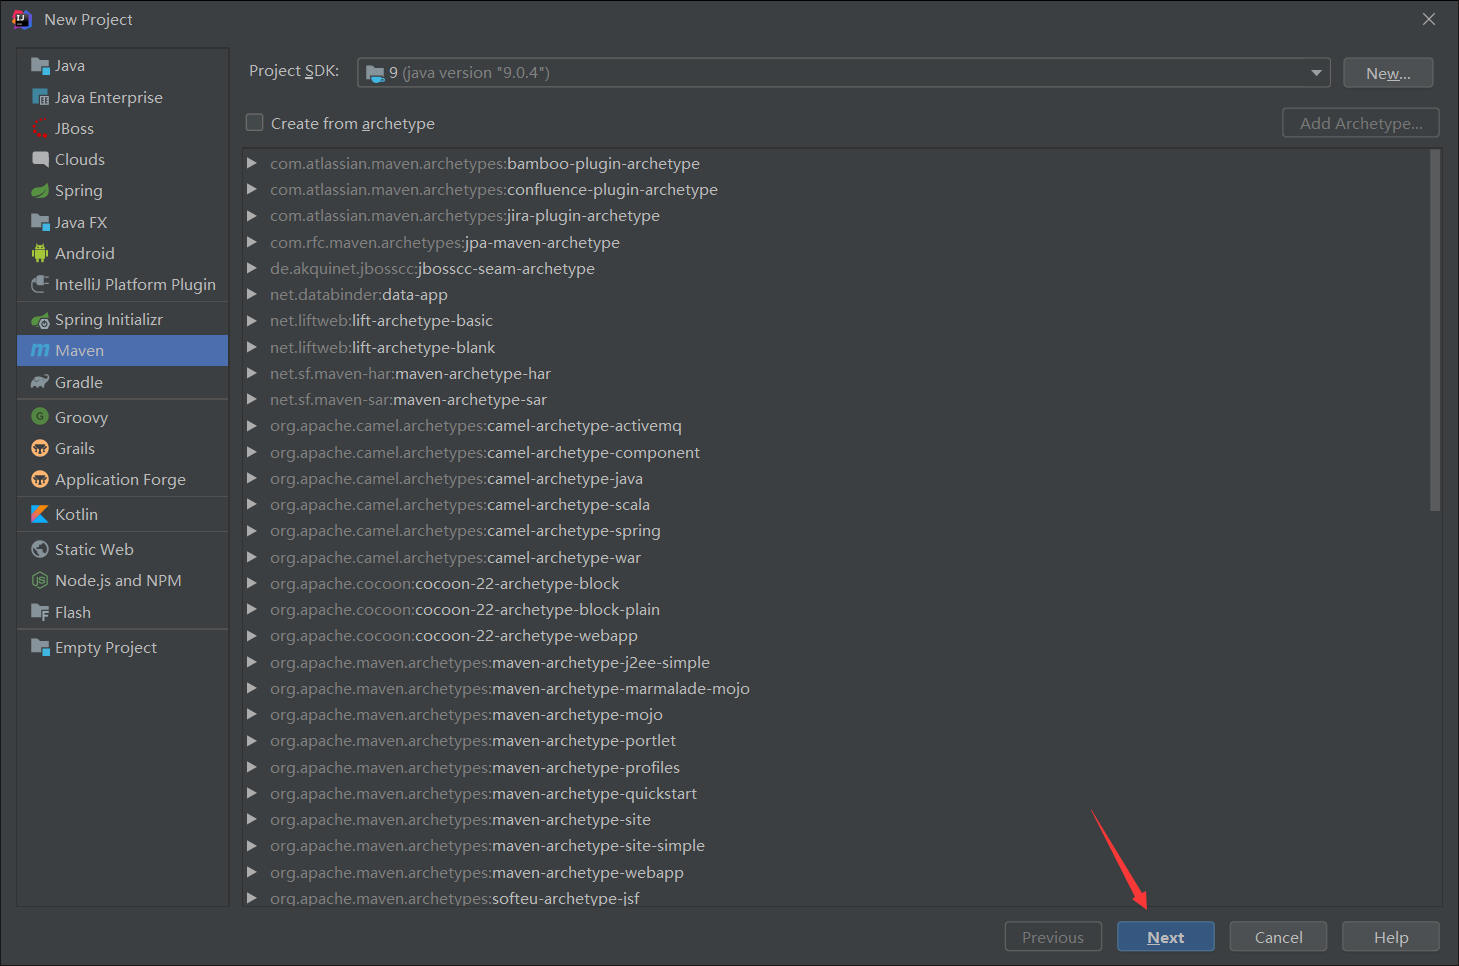This screenshot has width=1459, height=966.
Task: Pick the Grails icon
Action: pos(40,448)
